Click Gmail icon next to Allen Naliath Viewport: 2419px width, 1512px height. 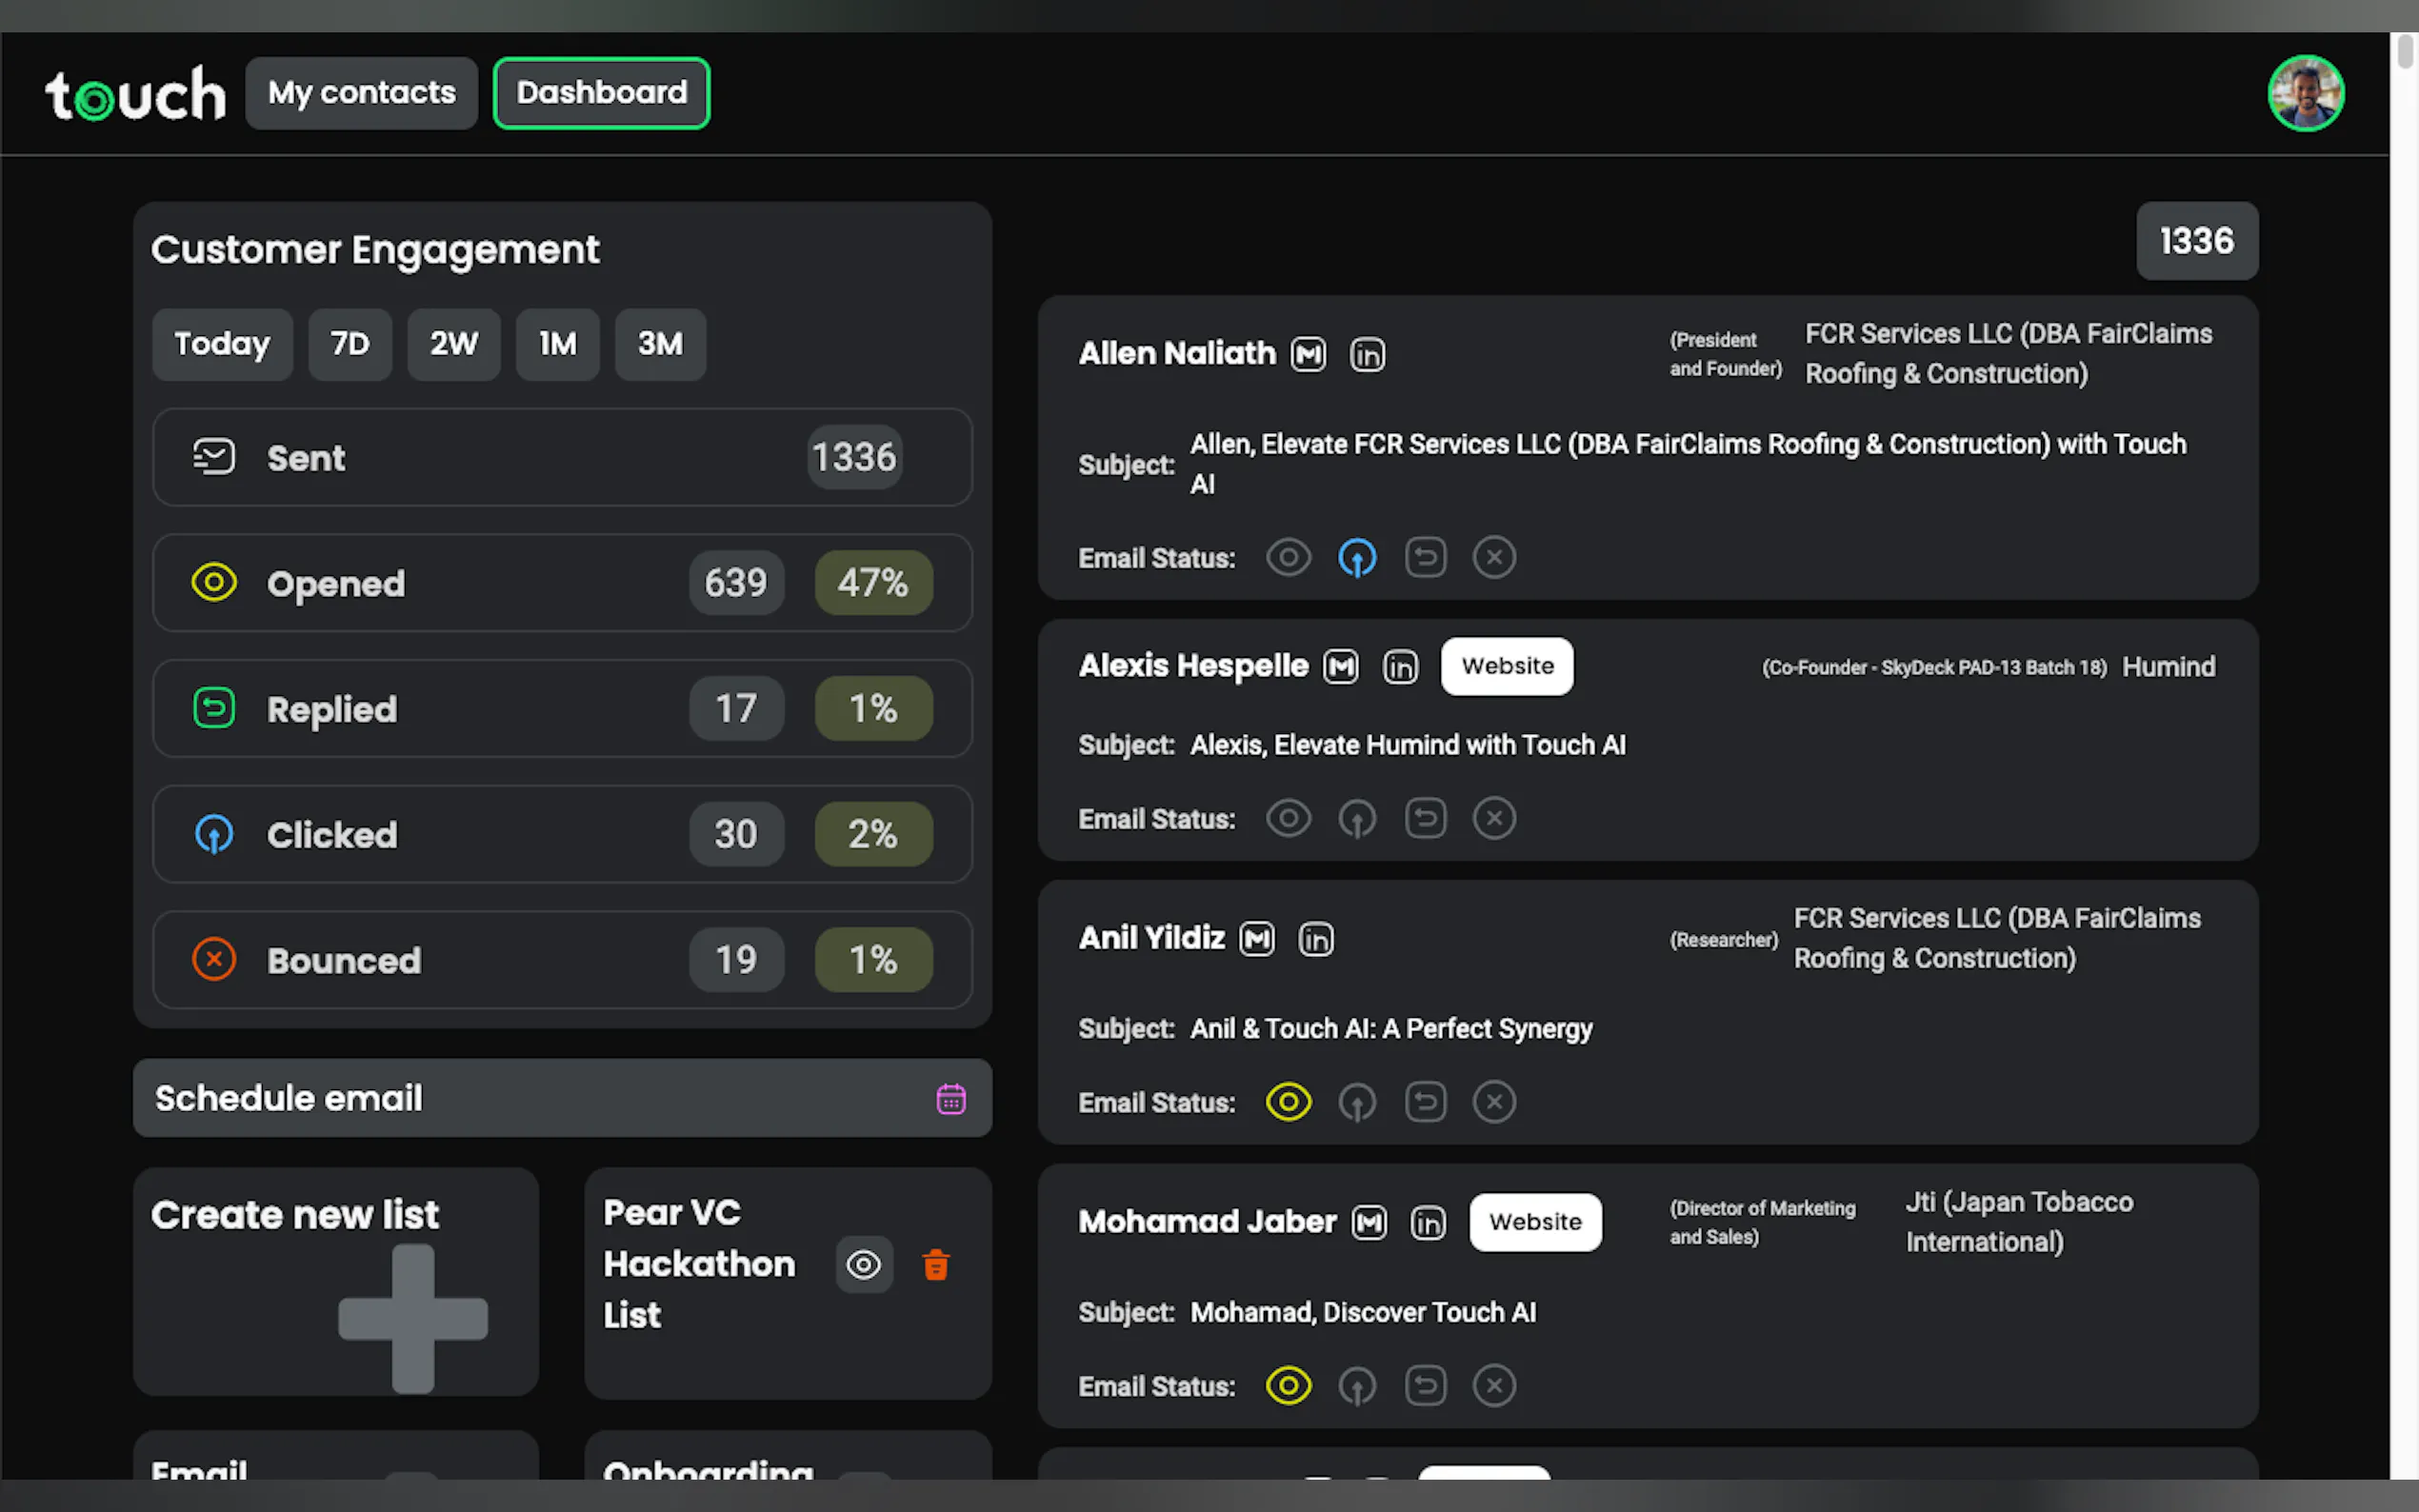coord(1308,354)
